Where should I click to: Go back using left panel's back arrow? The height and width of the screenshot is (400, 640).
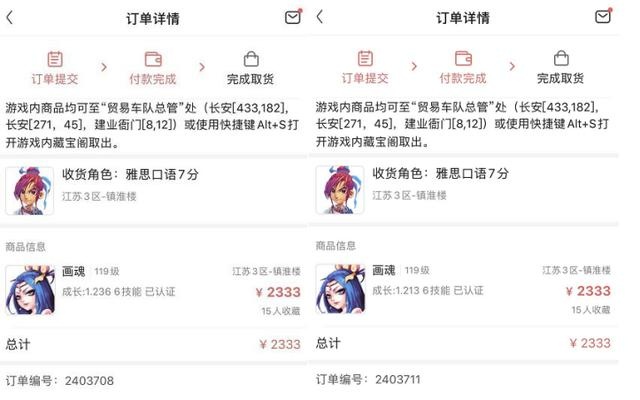pyautogui.click(x=10, y=18)
